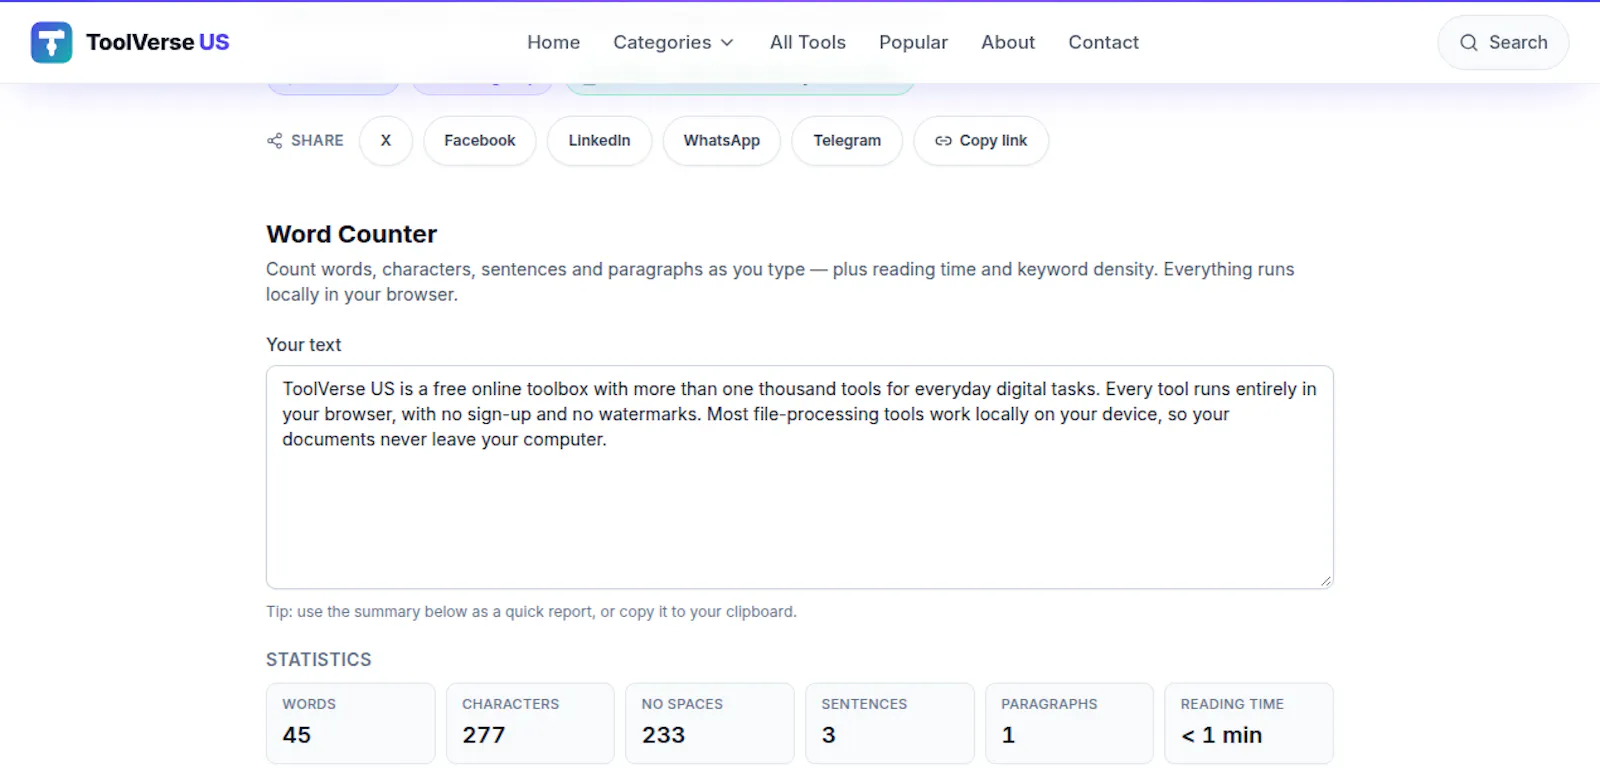Click the No Spaces value 233
This screenshot has width=1600, height=777.
(x=663, y=735)
